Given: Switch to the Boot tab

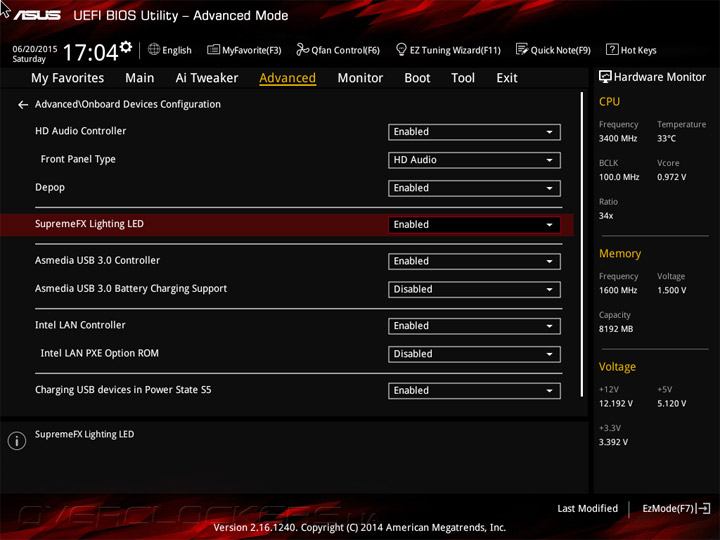Looking at the screenshot, I should (417, 78).
